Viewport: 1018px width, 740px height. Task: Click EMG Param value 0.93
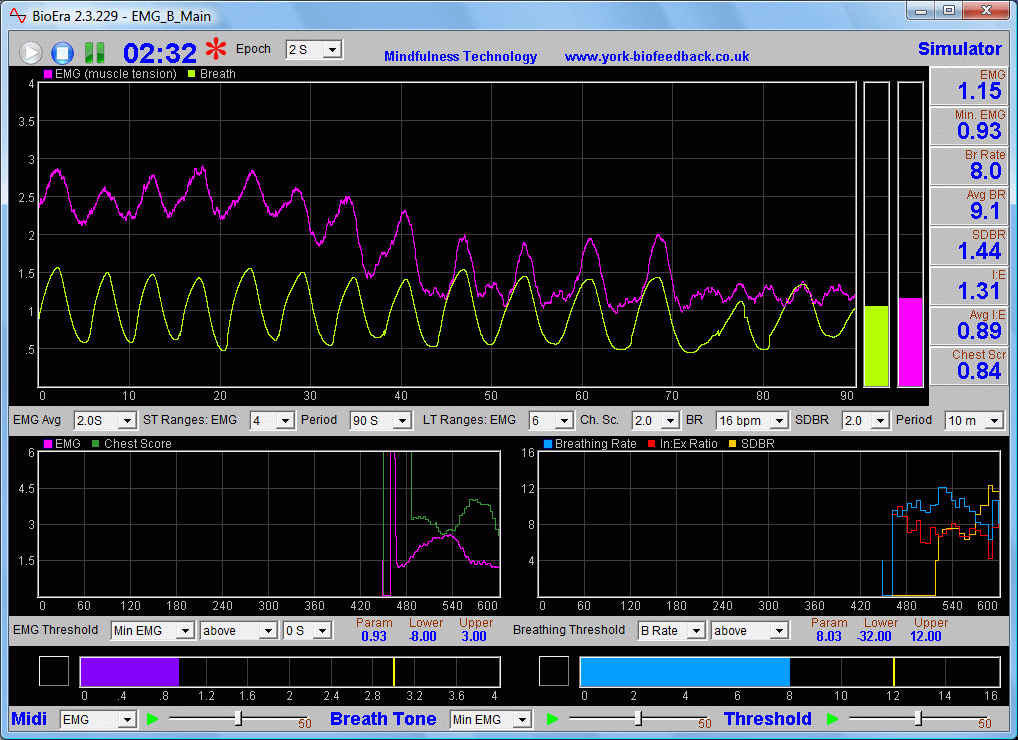(374, 637)
